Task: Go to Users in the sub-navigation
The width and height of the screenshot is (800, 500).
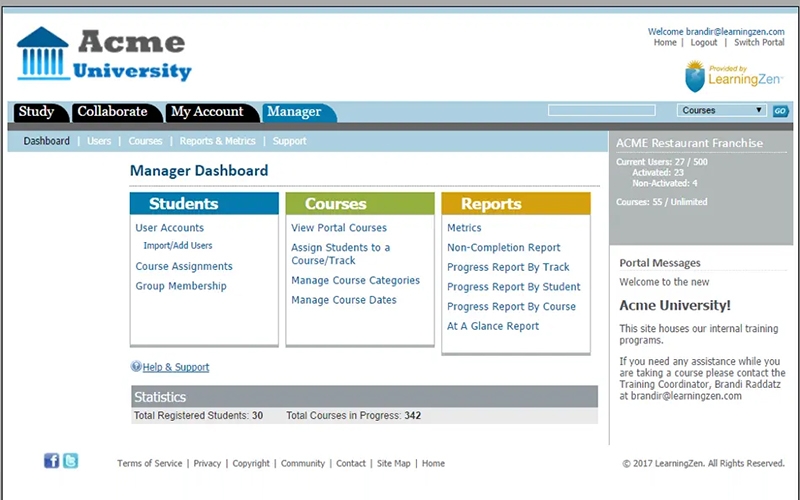Action: (99, 141)
